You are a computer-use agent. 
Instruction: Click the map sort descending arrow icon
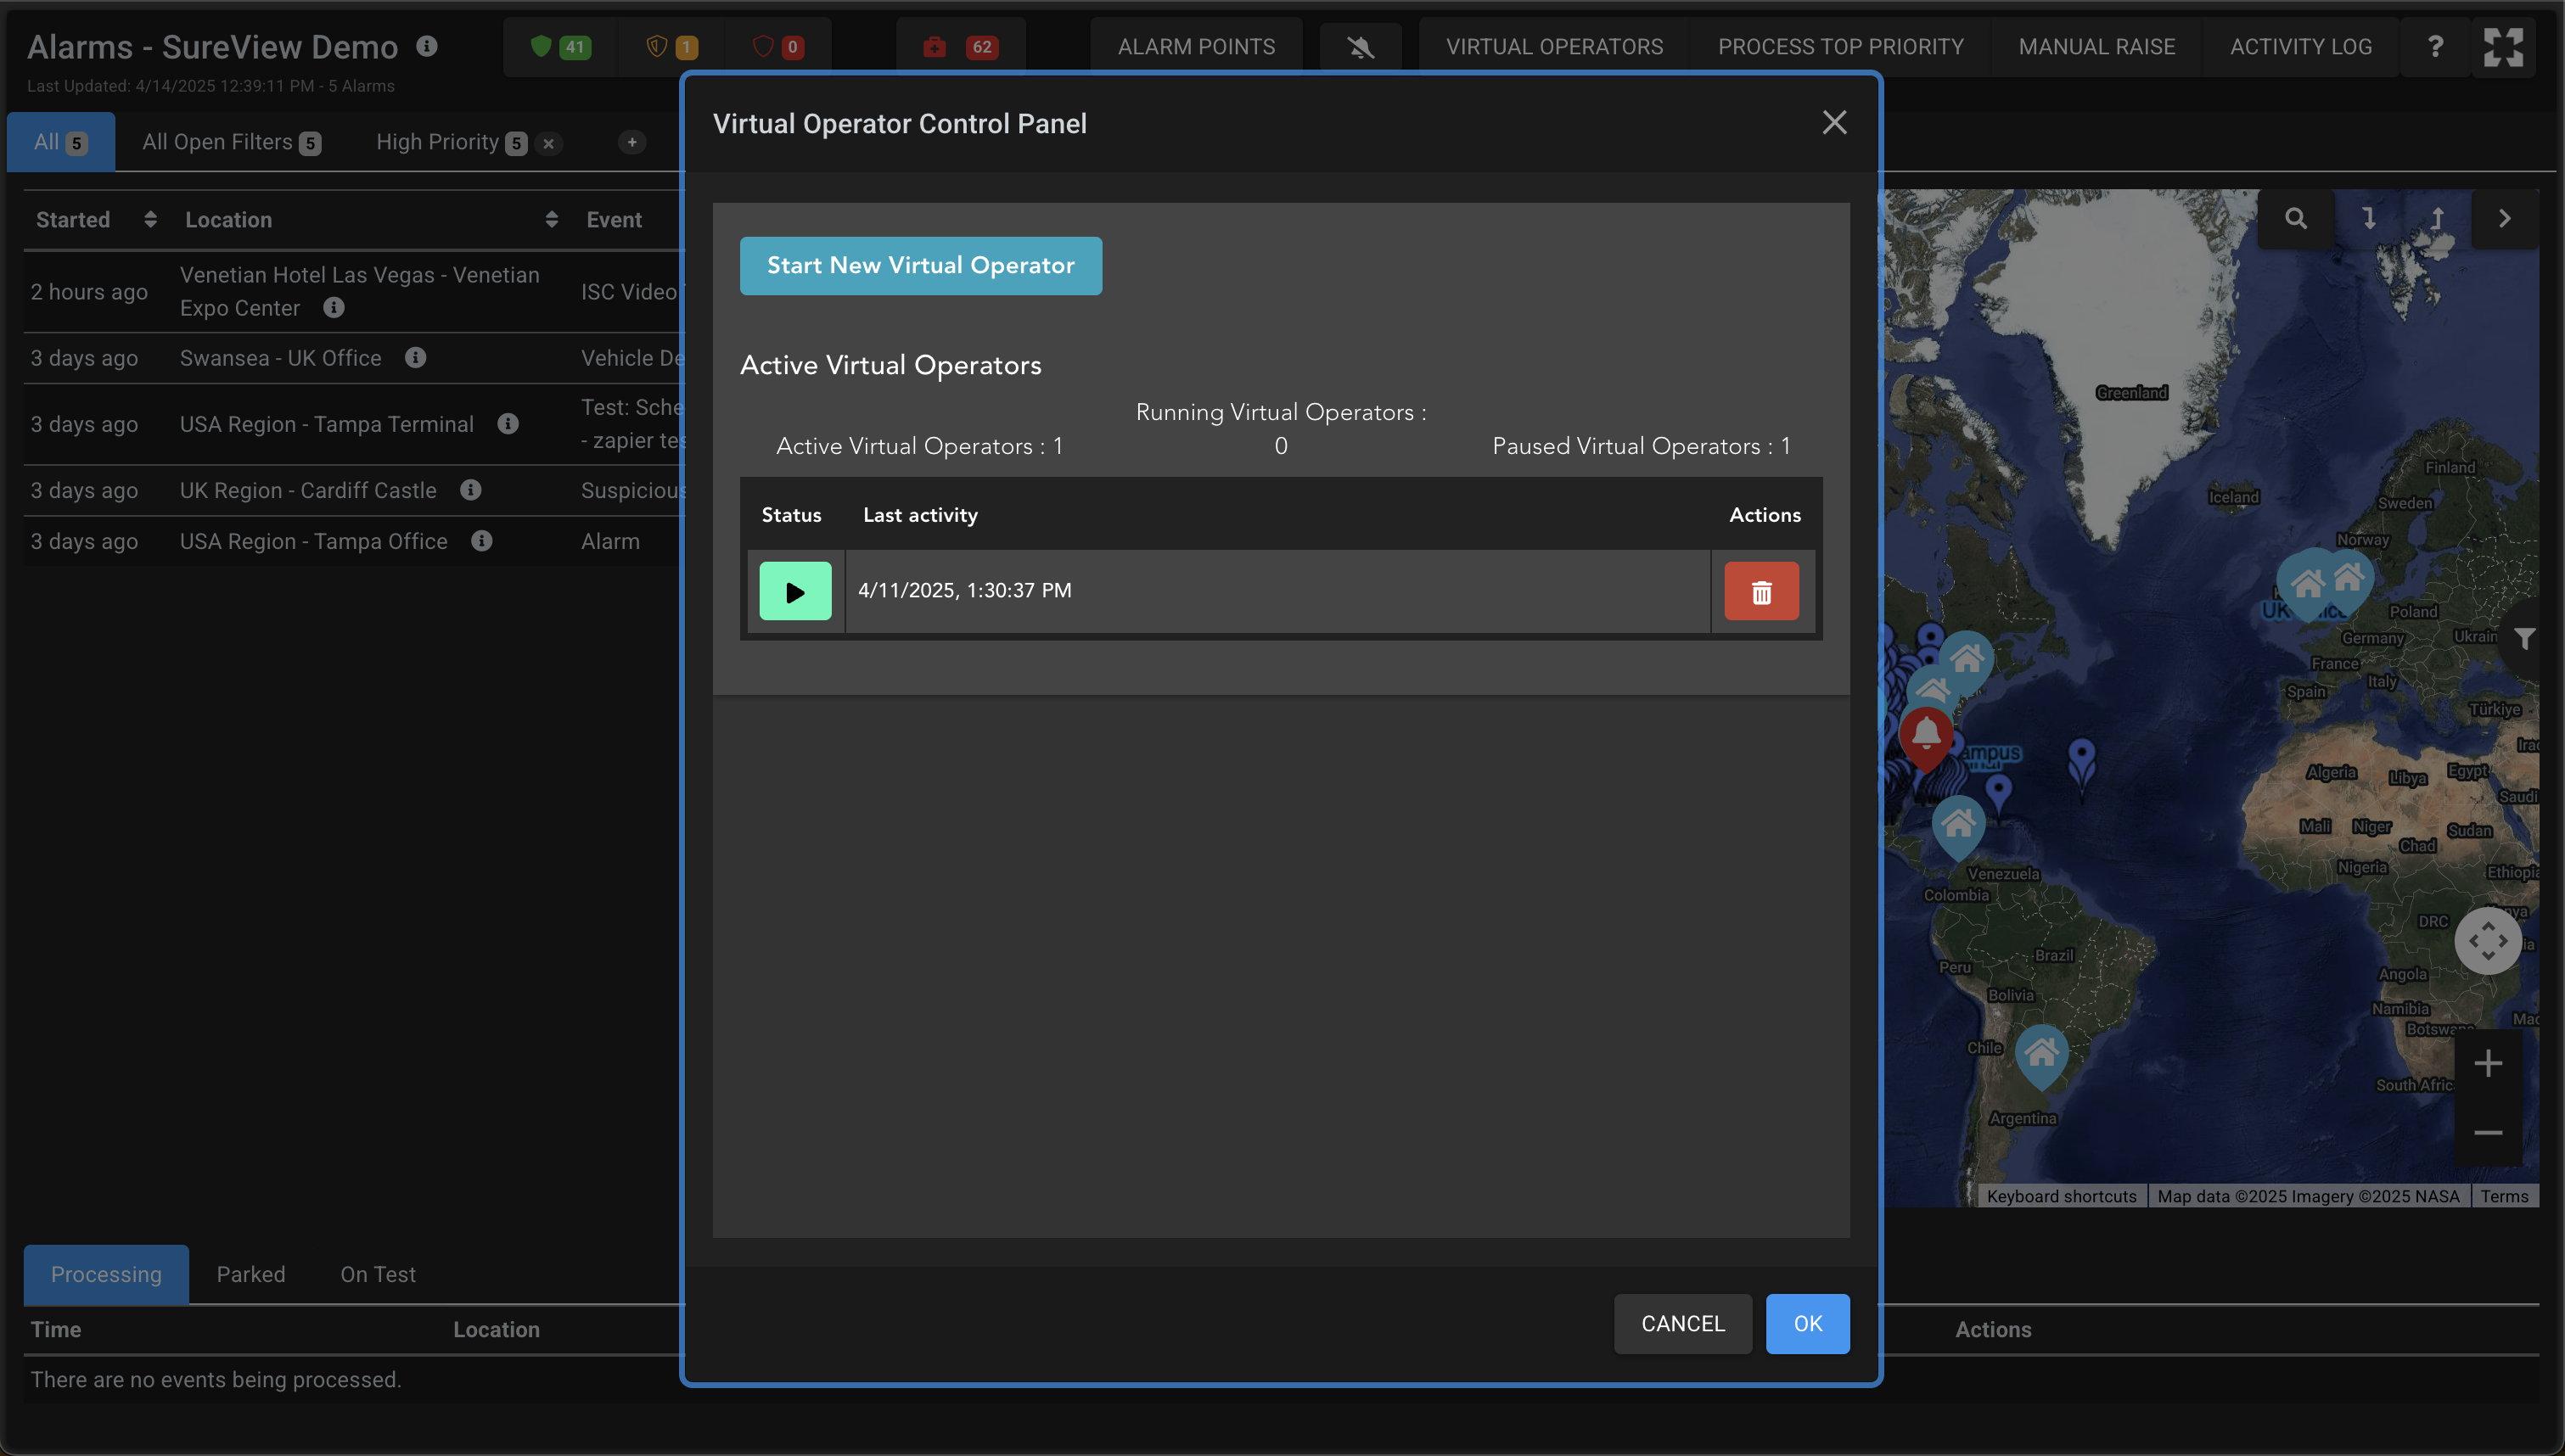pyautogui.click(x=2368, y=218)
